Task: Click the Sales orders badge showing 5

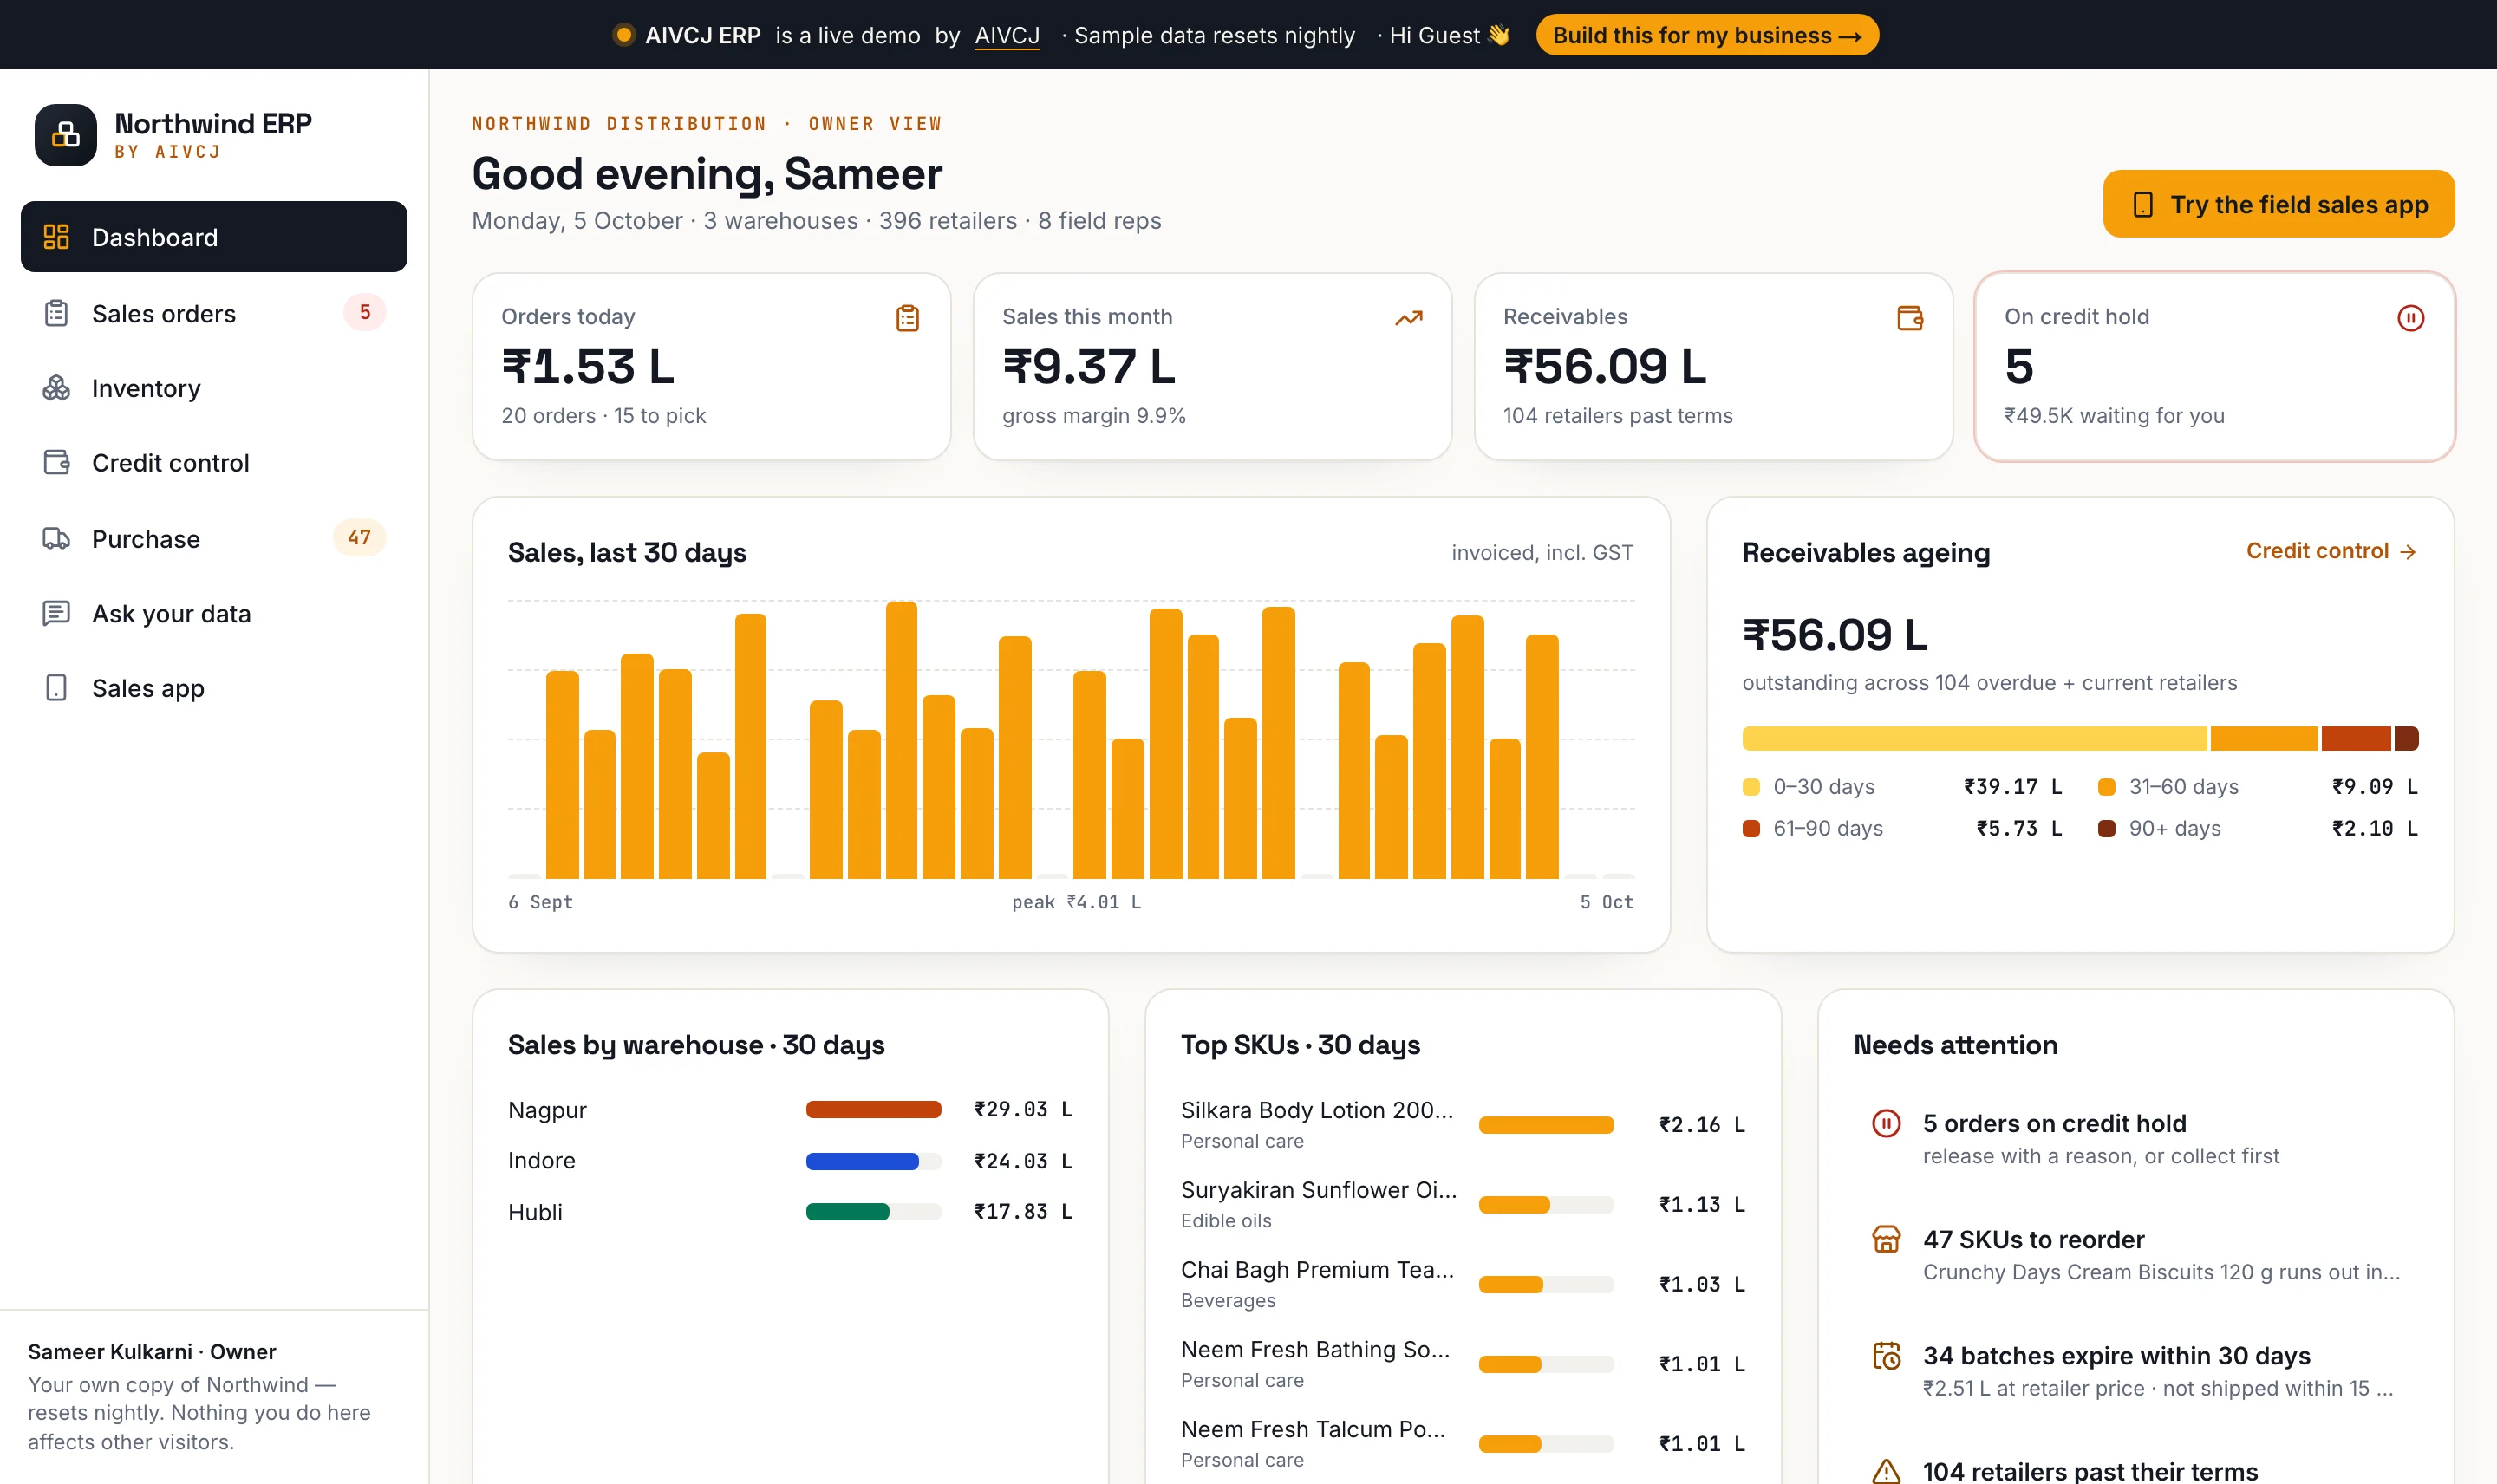Action: (x=365, y=312)
